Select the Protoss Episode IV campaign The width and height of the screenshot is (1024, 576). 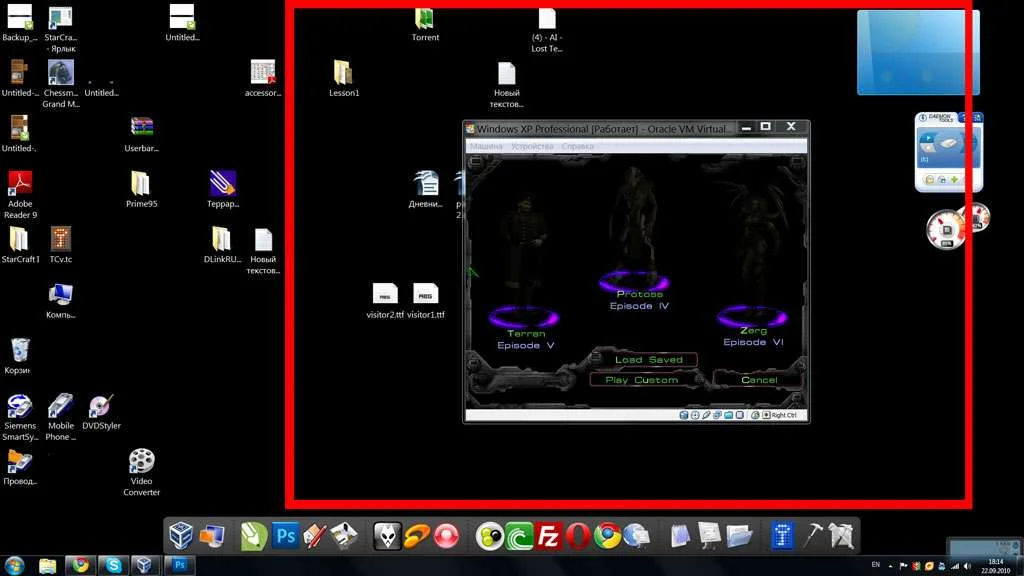pyautogui.click(x=639, y=300)
